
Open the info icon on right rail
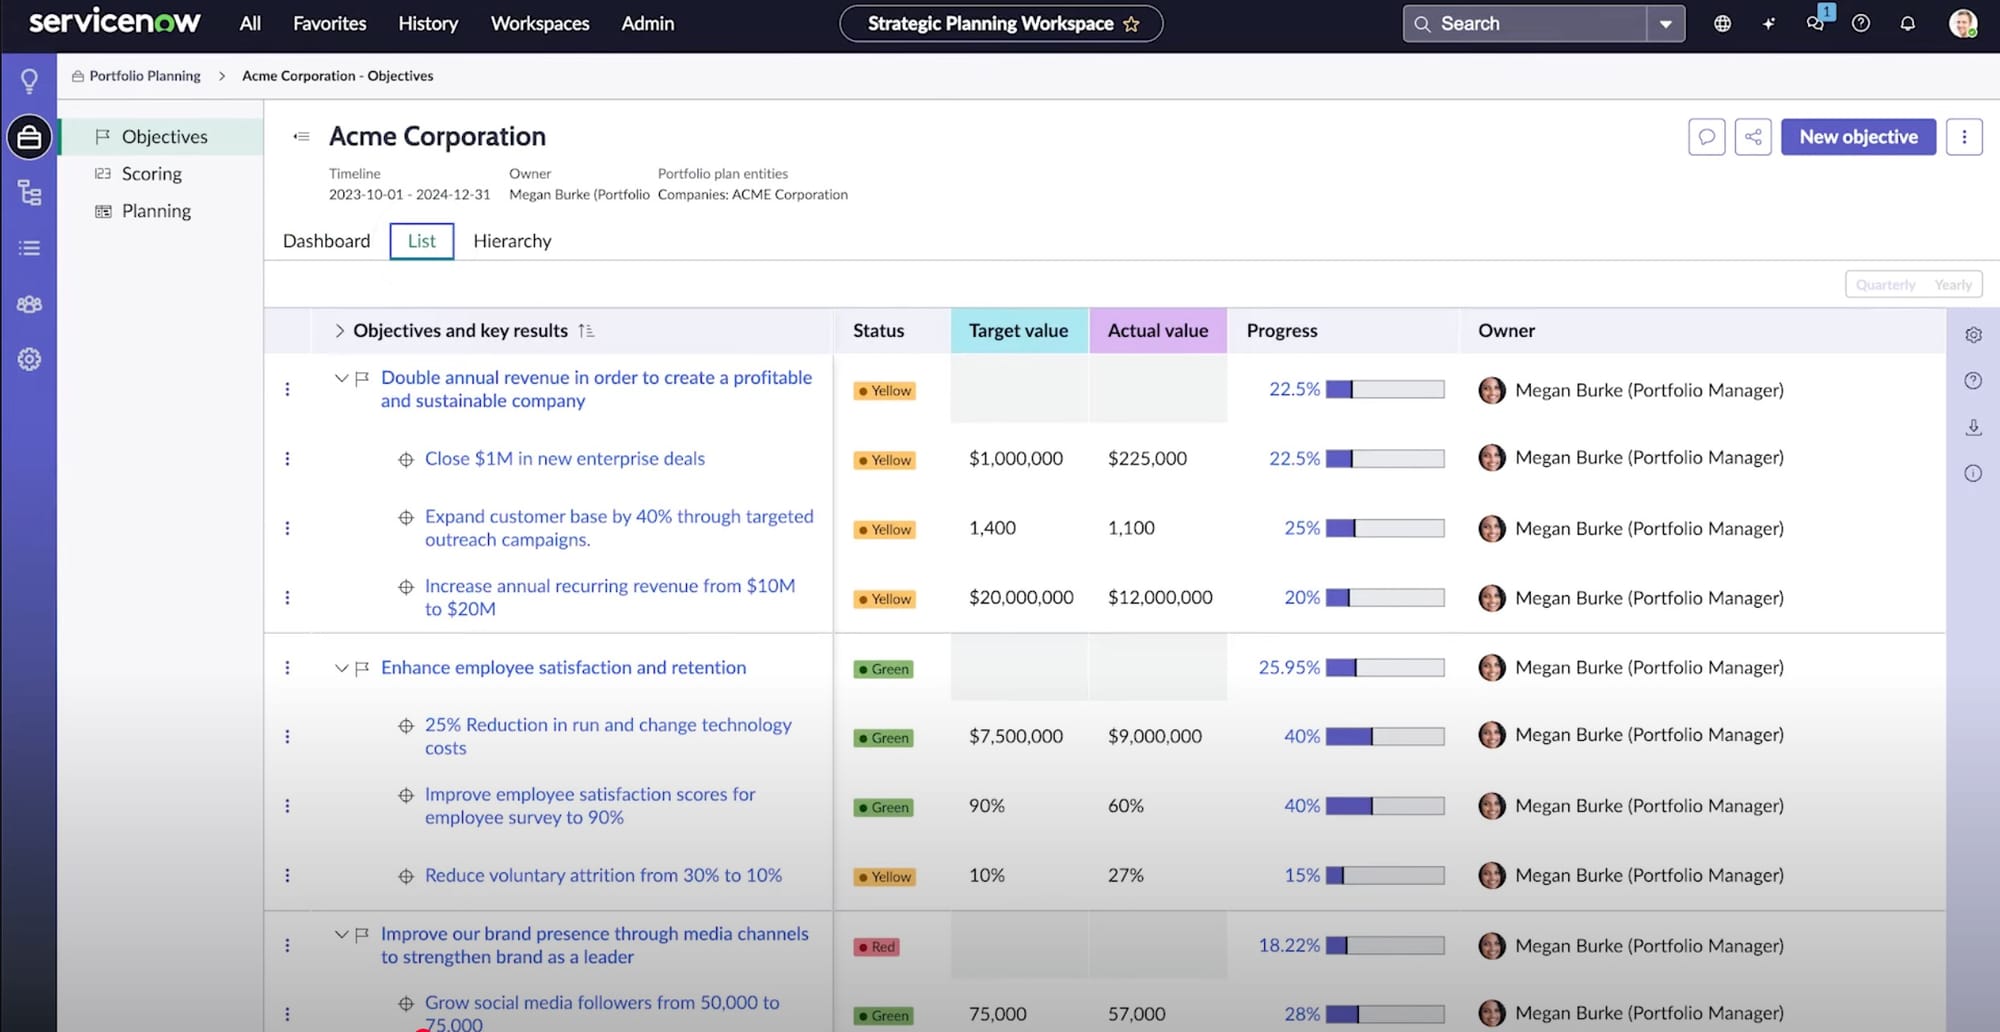point(1973,474)
